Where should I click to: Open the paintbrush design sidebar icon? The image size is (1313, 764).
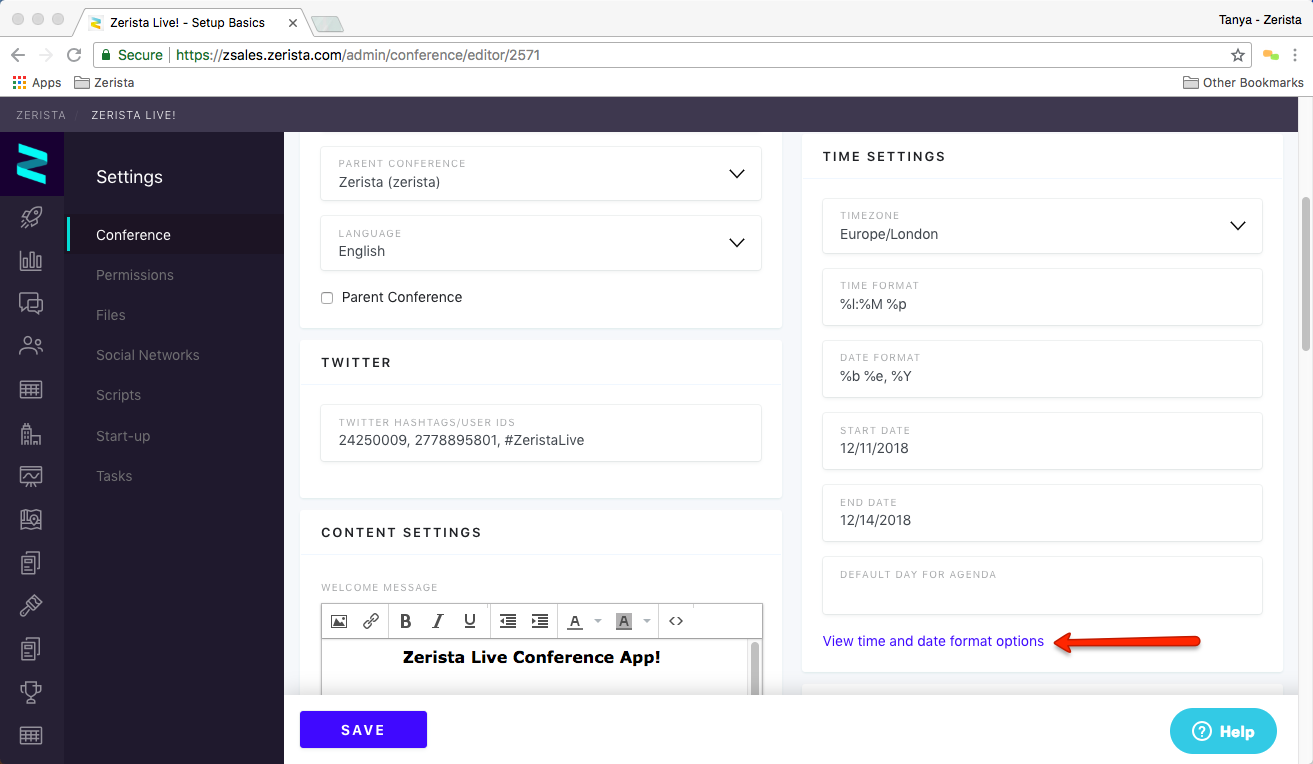coord(31,605)
